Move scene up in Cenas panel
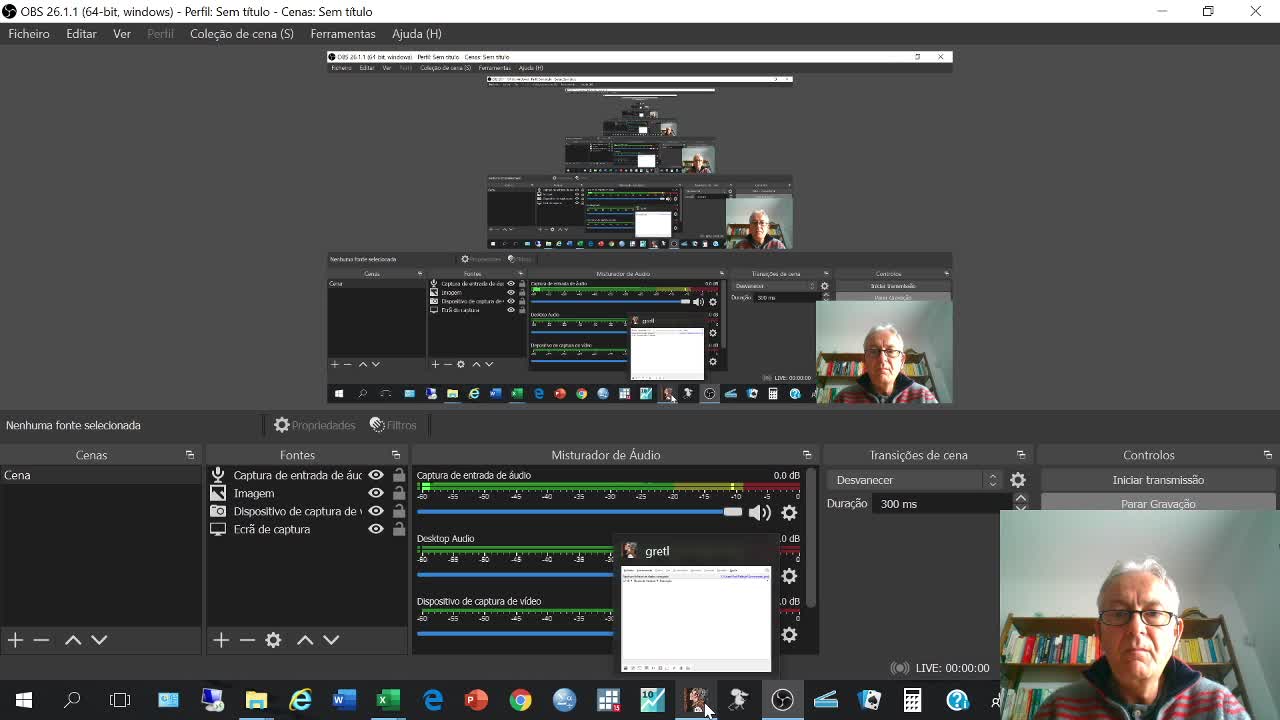Image resolution: width=1280 pixels, height=720 pixels. coord(73,640)
